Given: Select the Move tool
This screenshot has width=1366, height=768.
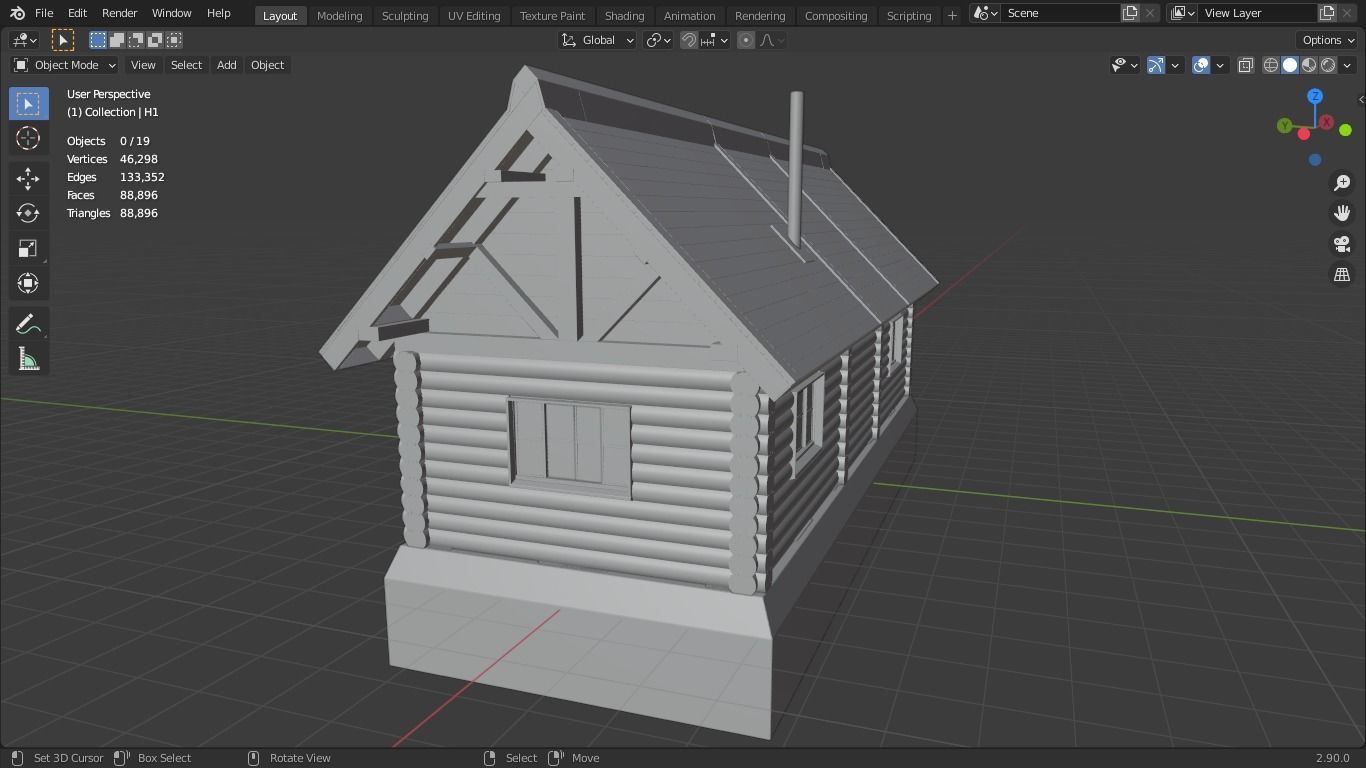Looking at the screenshot, I should [28, 178].
